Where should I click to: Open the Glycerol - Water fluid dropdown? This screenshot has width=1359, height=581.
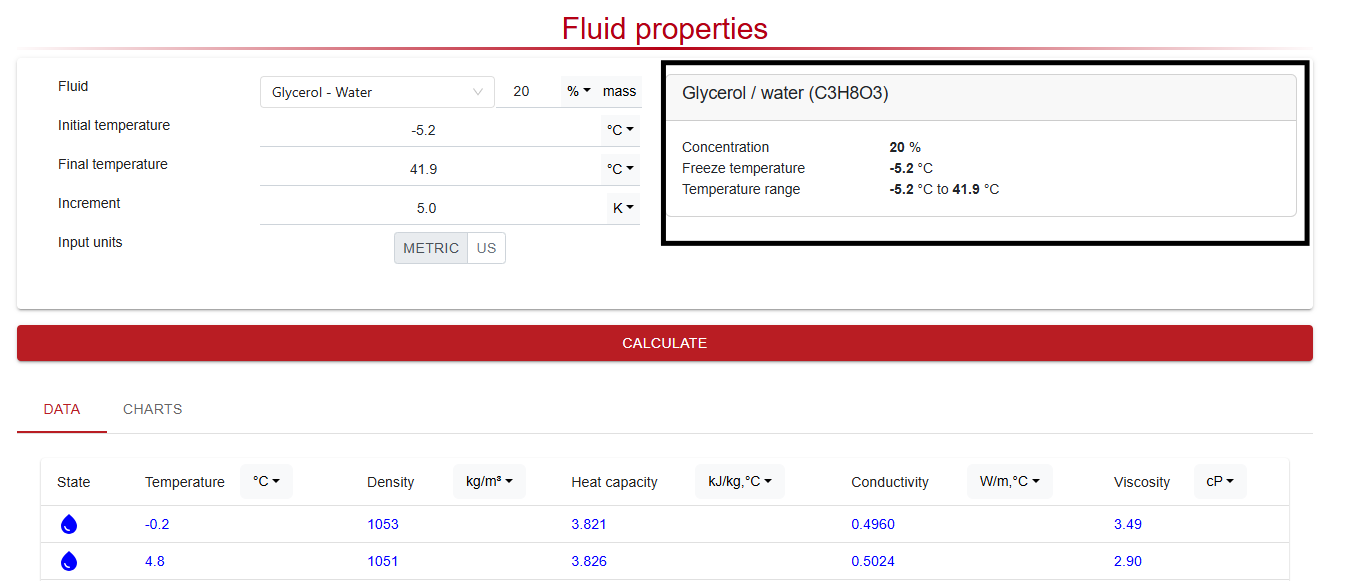point(377,92)
